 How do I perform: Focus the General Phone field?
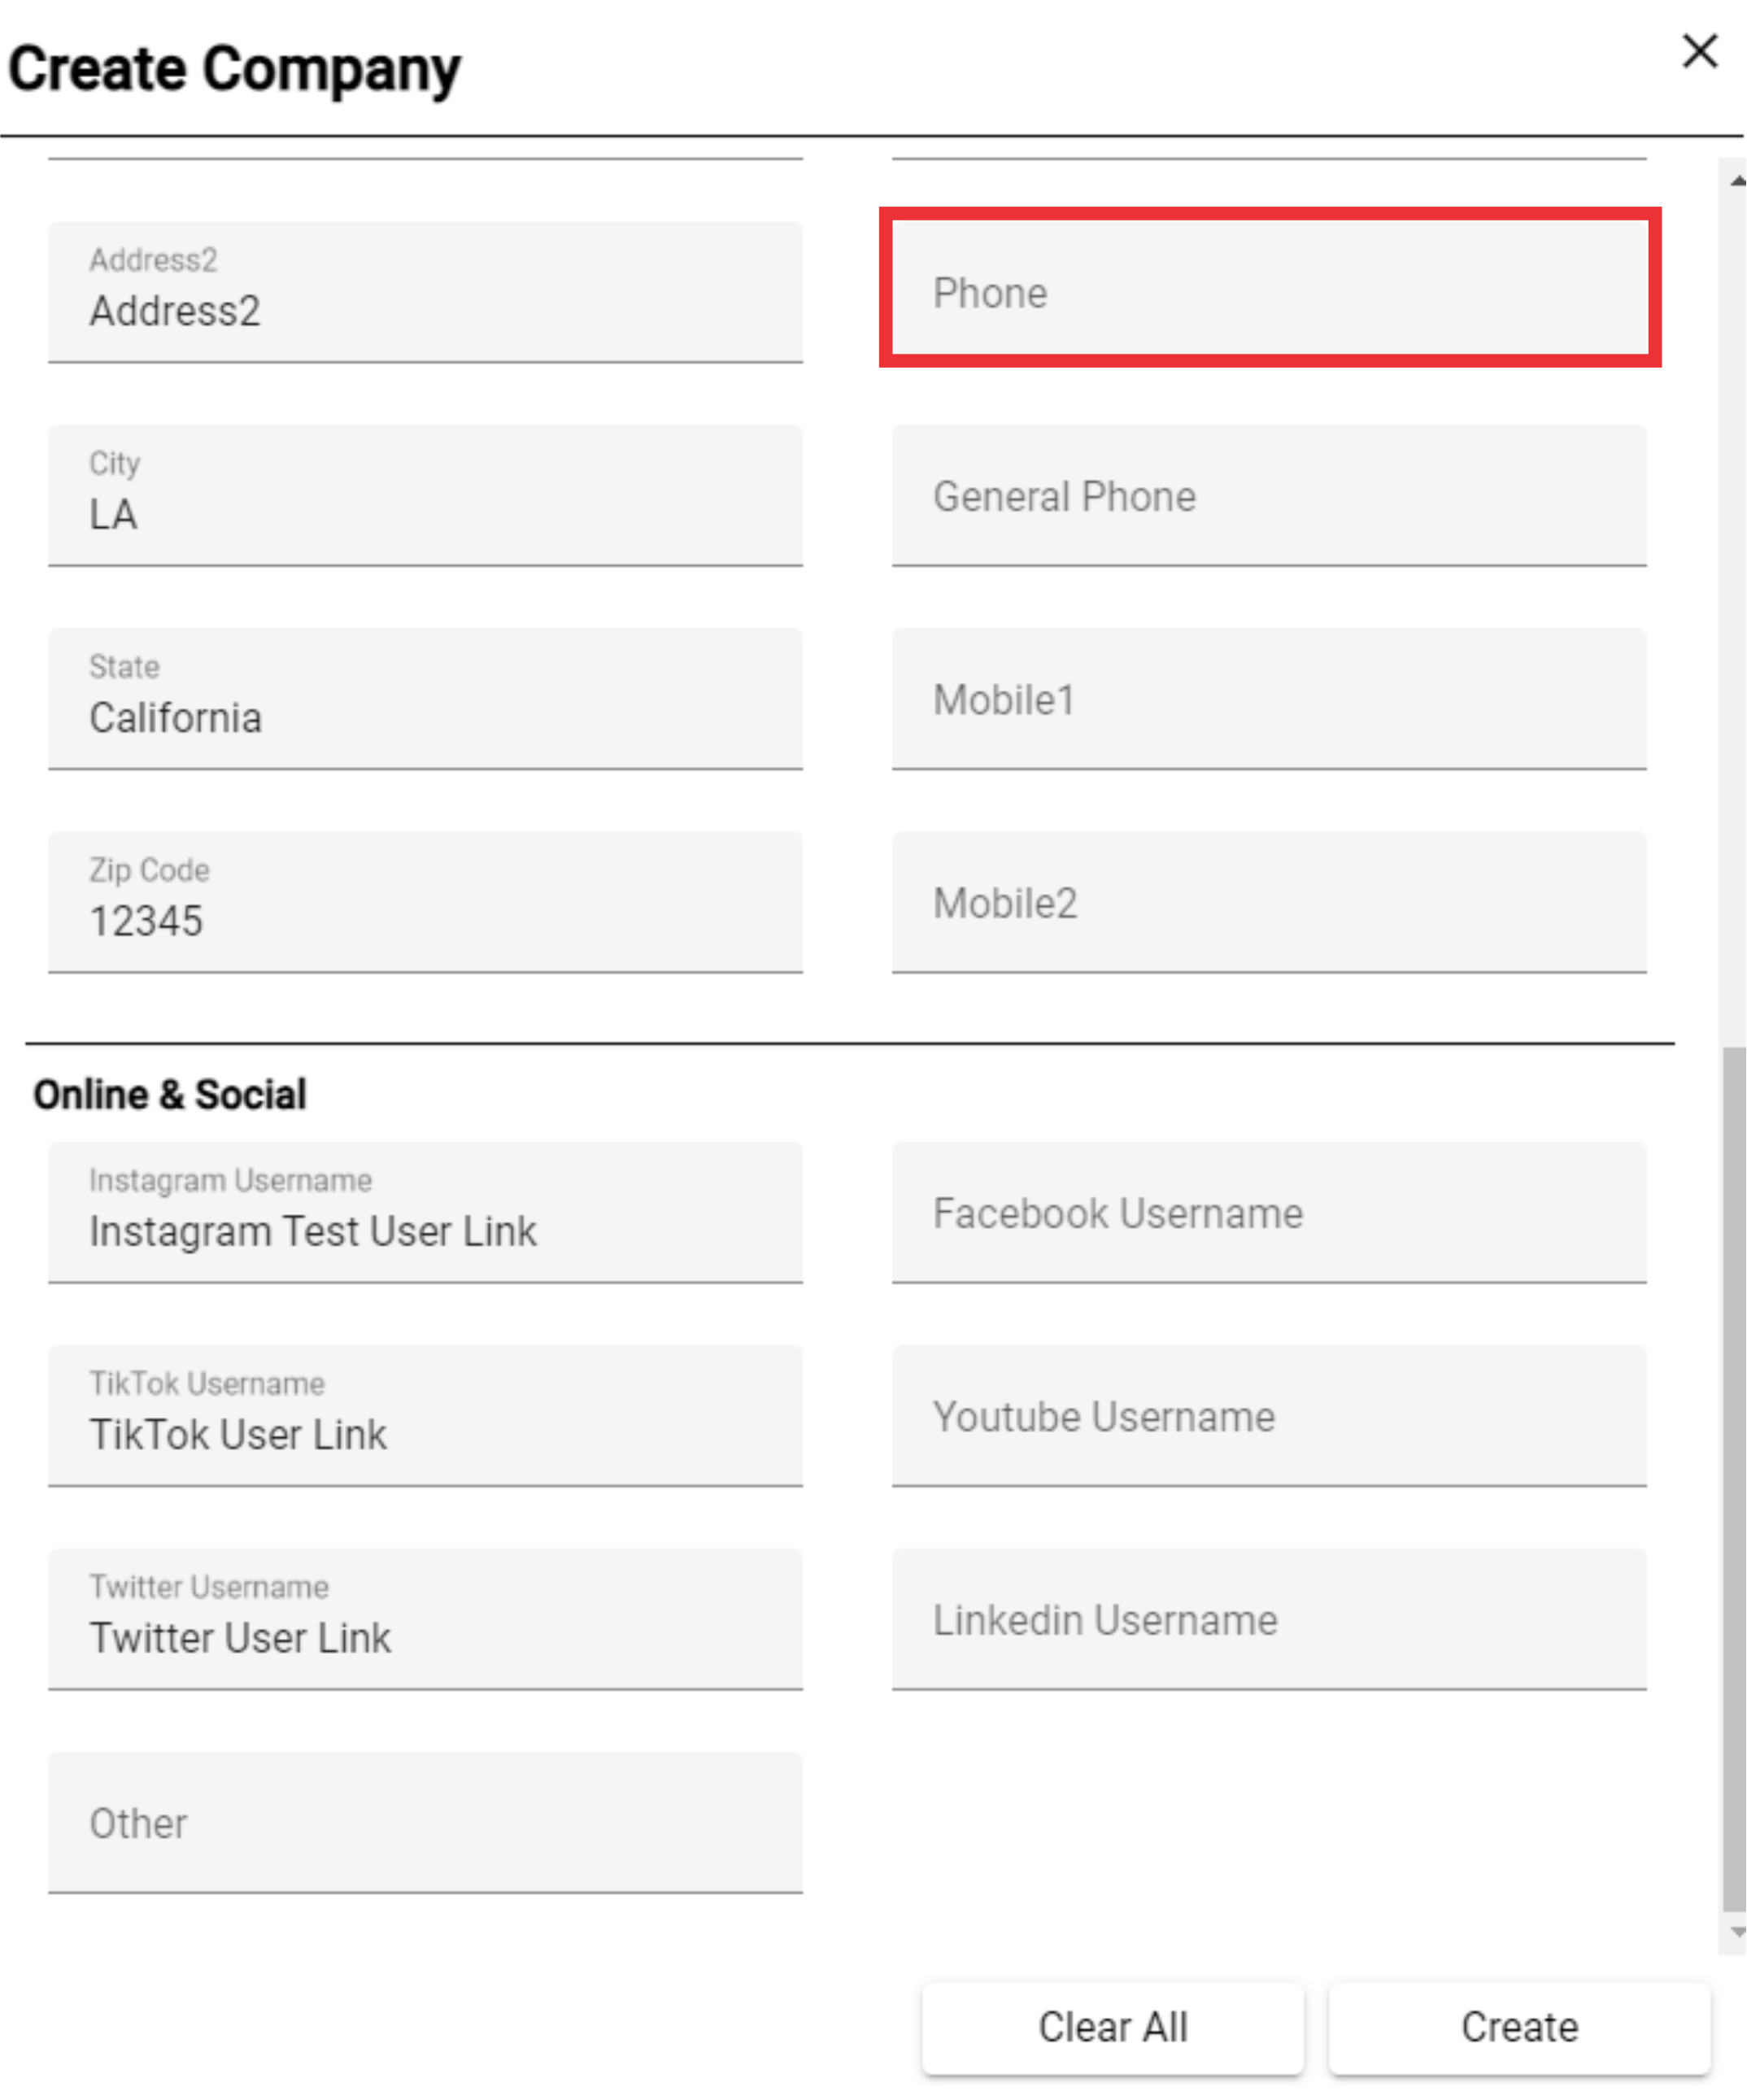[1269, 495]
